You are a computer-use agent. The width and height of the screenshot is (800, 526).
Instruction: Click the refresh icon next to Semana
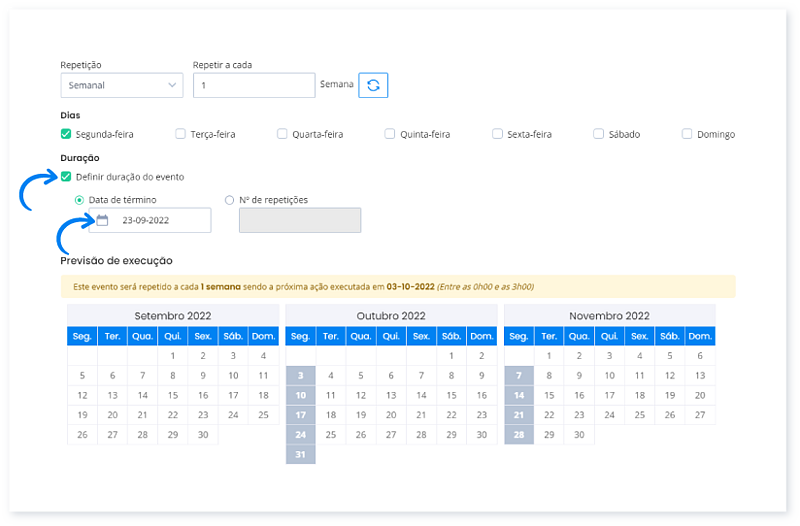tap(373, 85)
